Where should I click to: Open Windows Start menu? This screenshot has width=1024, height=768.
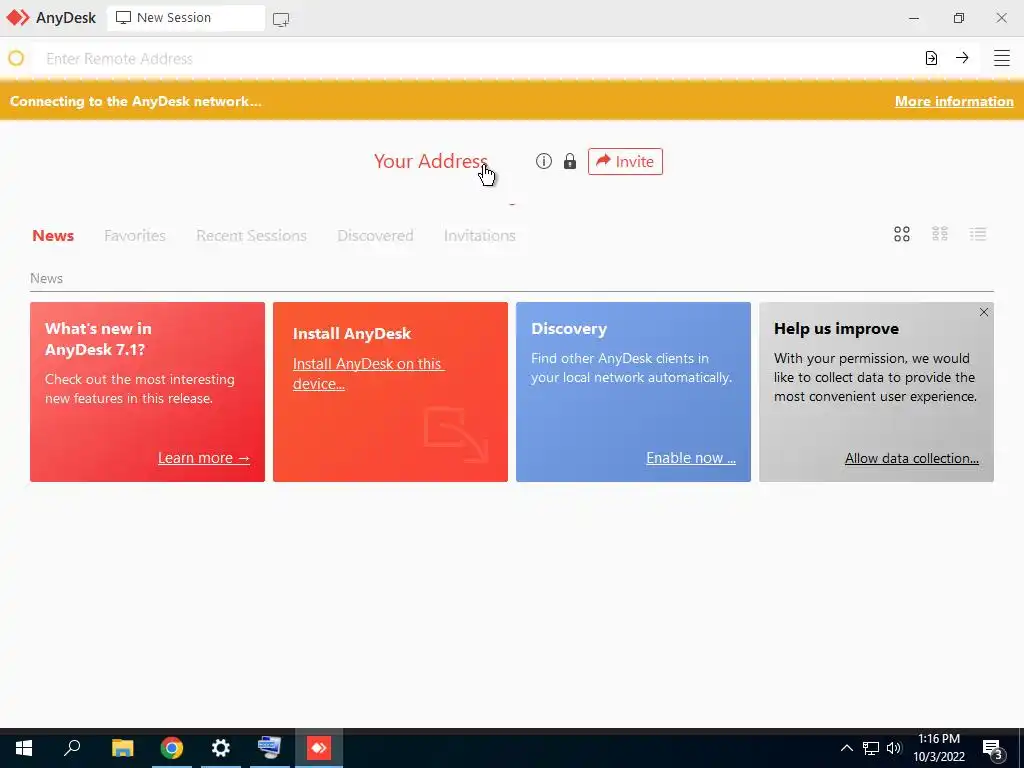24,748
